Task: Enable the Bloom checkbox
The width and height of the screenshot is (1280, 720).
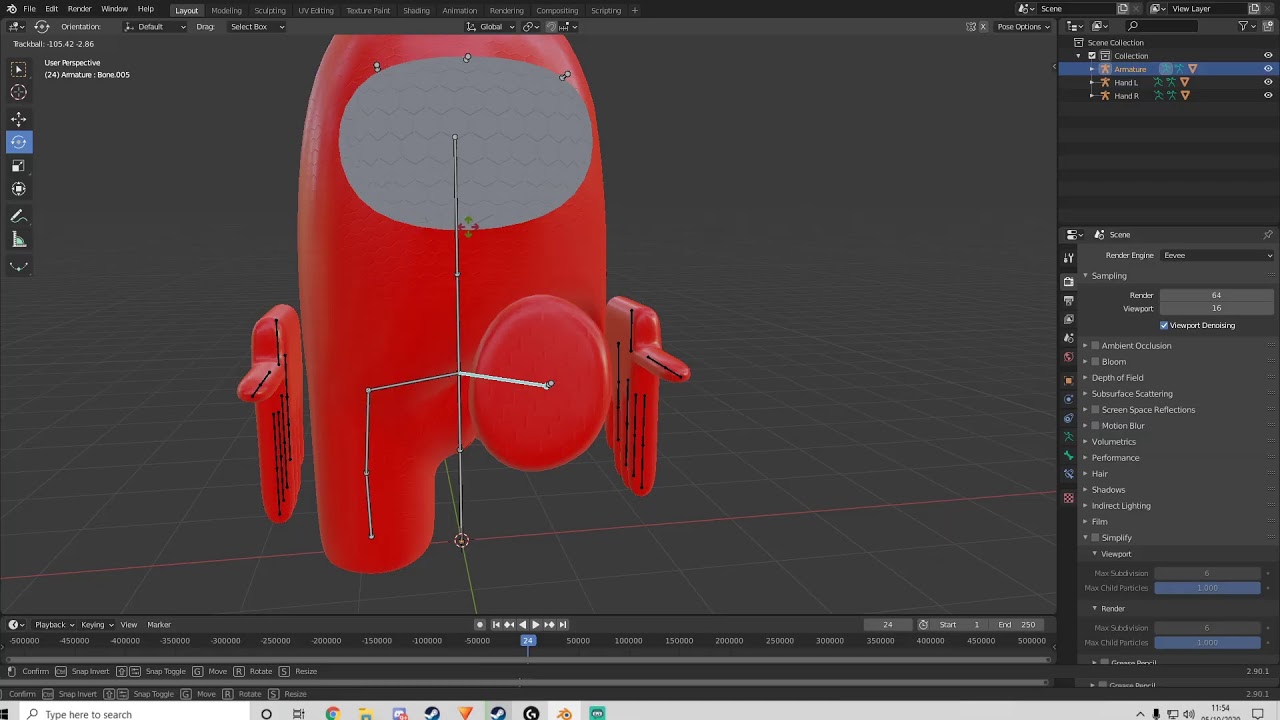Action: pyautogui.click(x=1095, y=362)
